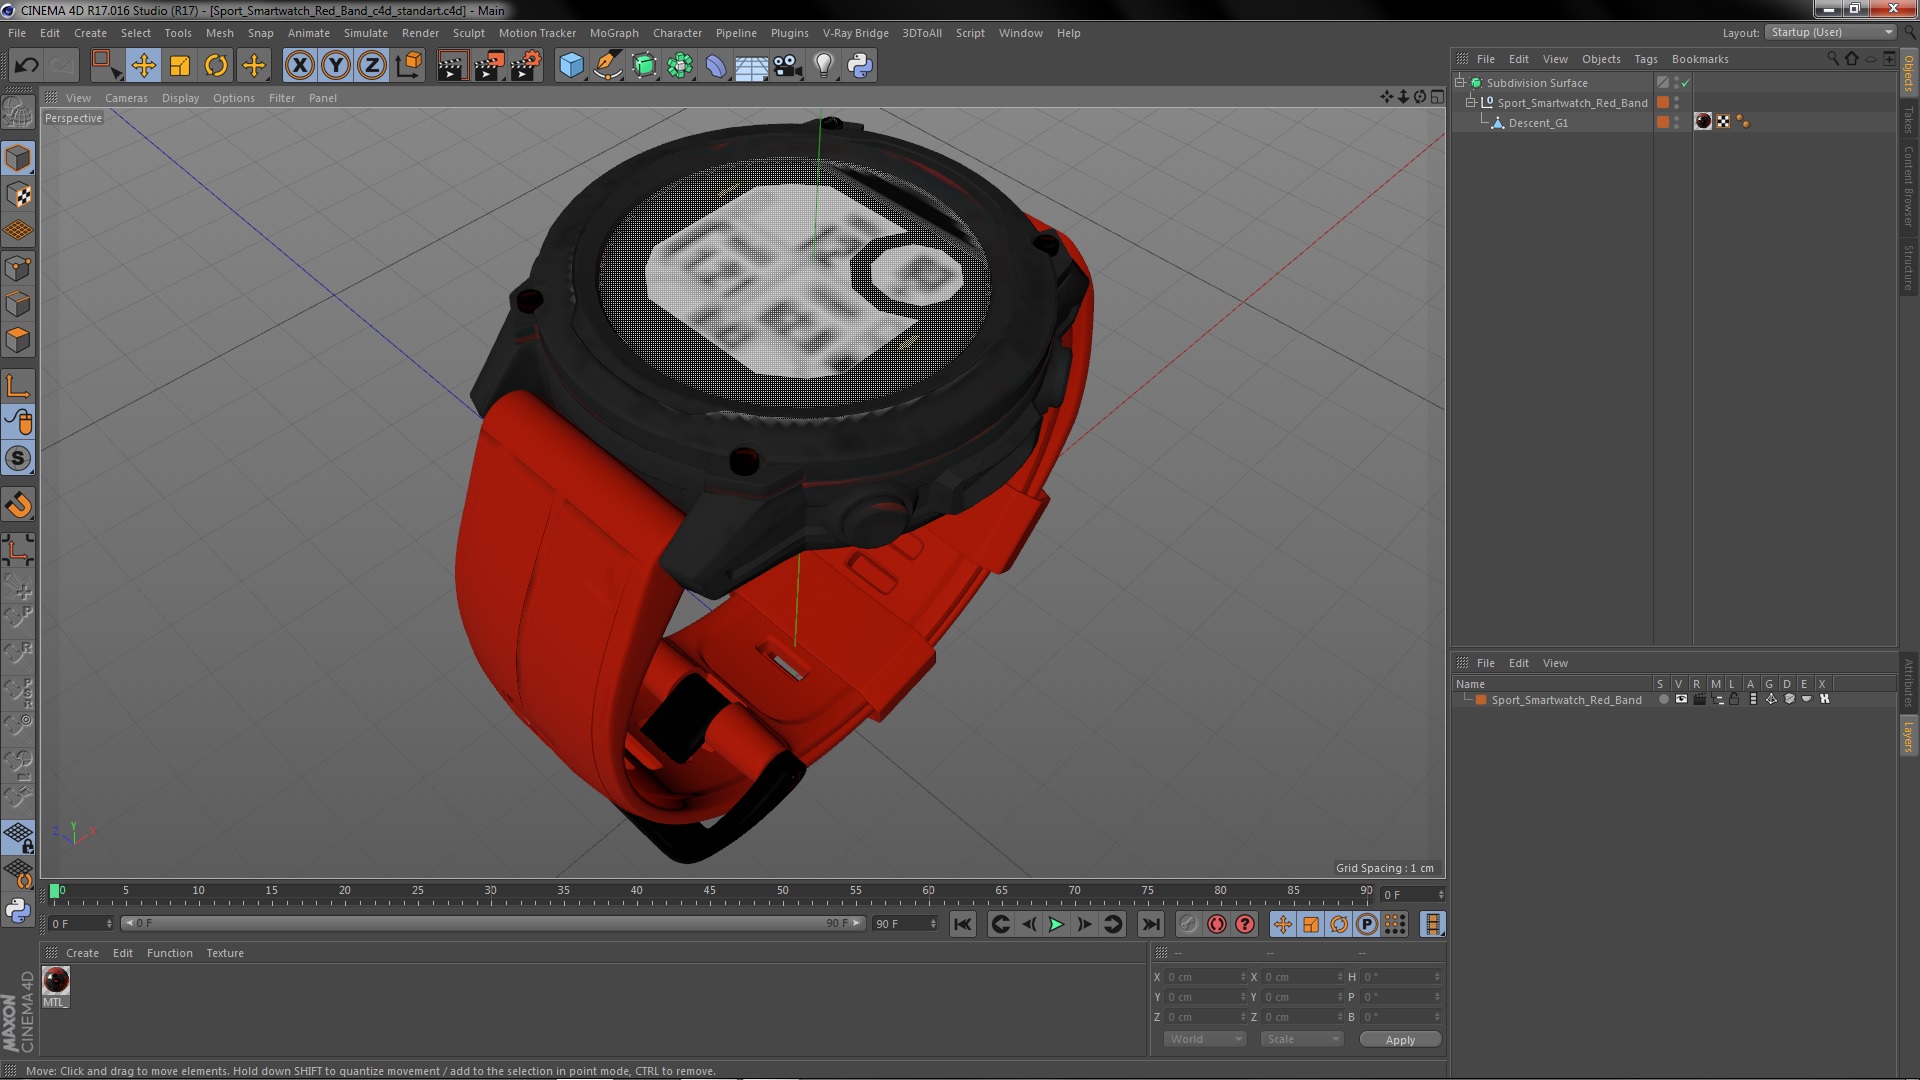Toggle layer solo dot in Layers manager
This screenshot has height=1080, width=1920.
tap(1663, 700)
